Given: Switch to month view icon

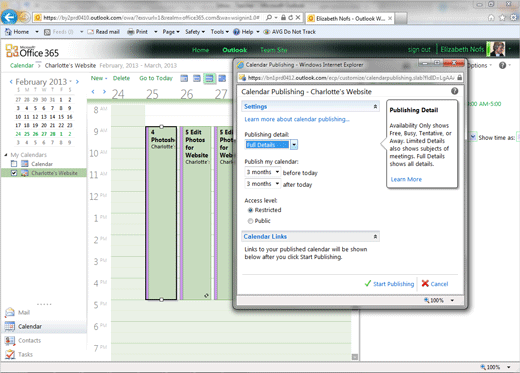Looking at the screenshot, I should coord(222,78).
